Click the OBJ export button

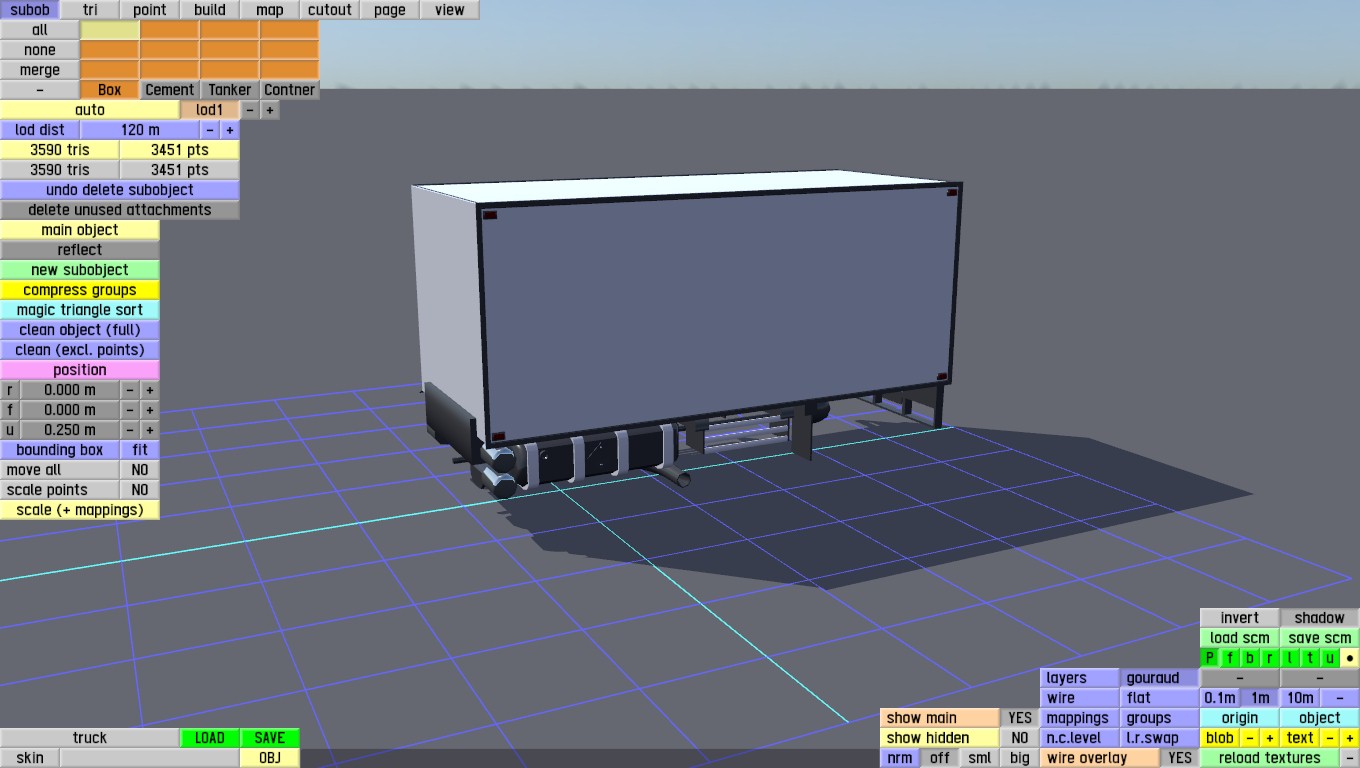point(270,758)
